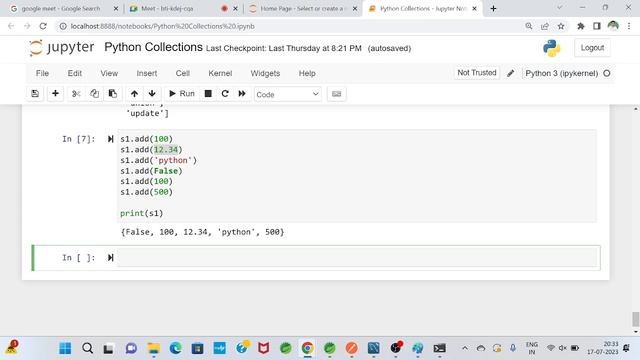Open a new browser tab
640x360 pixels.
pyautogui.click(x=493, y=9)
